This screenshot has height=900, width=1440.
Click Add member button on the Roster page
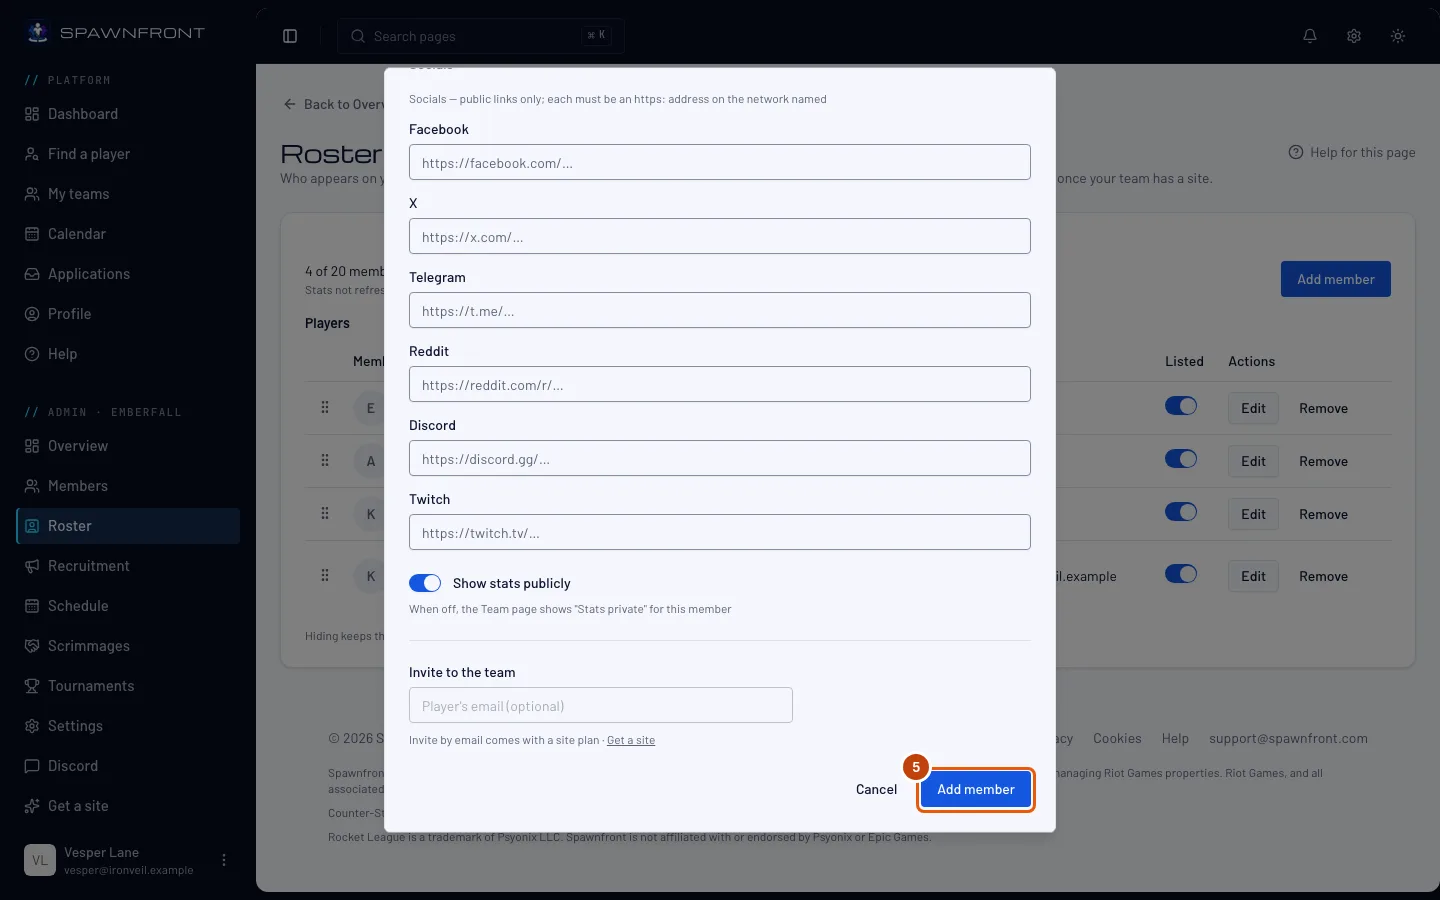pyautogui.click(x=1336, y=279)
